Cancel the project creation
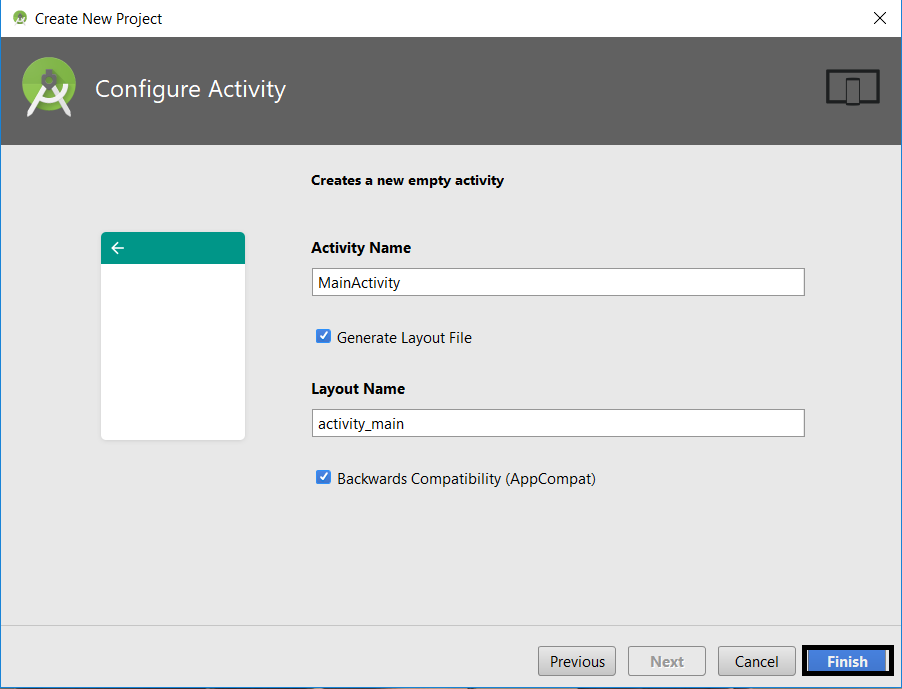Image resolution: width=902 pixels, height=689 pixels. 756,661
